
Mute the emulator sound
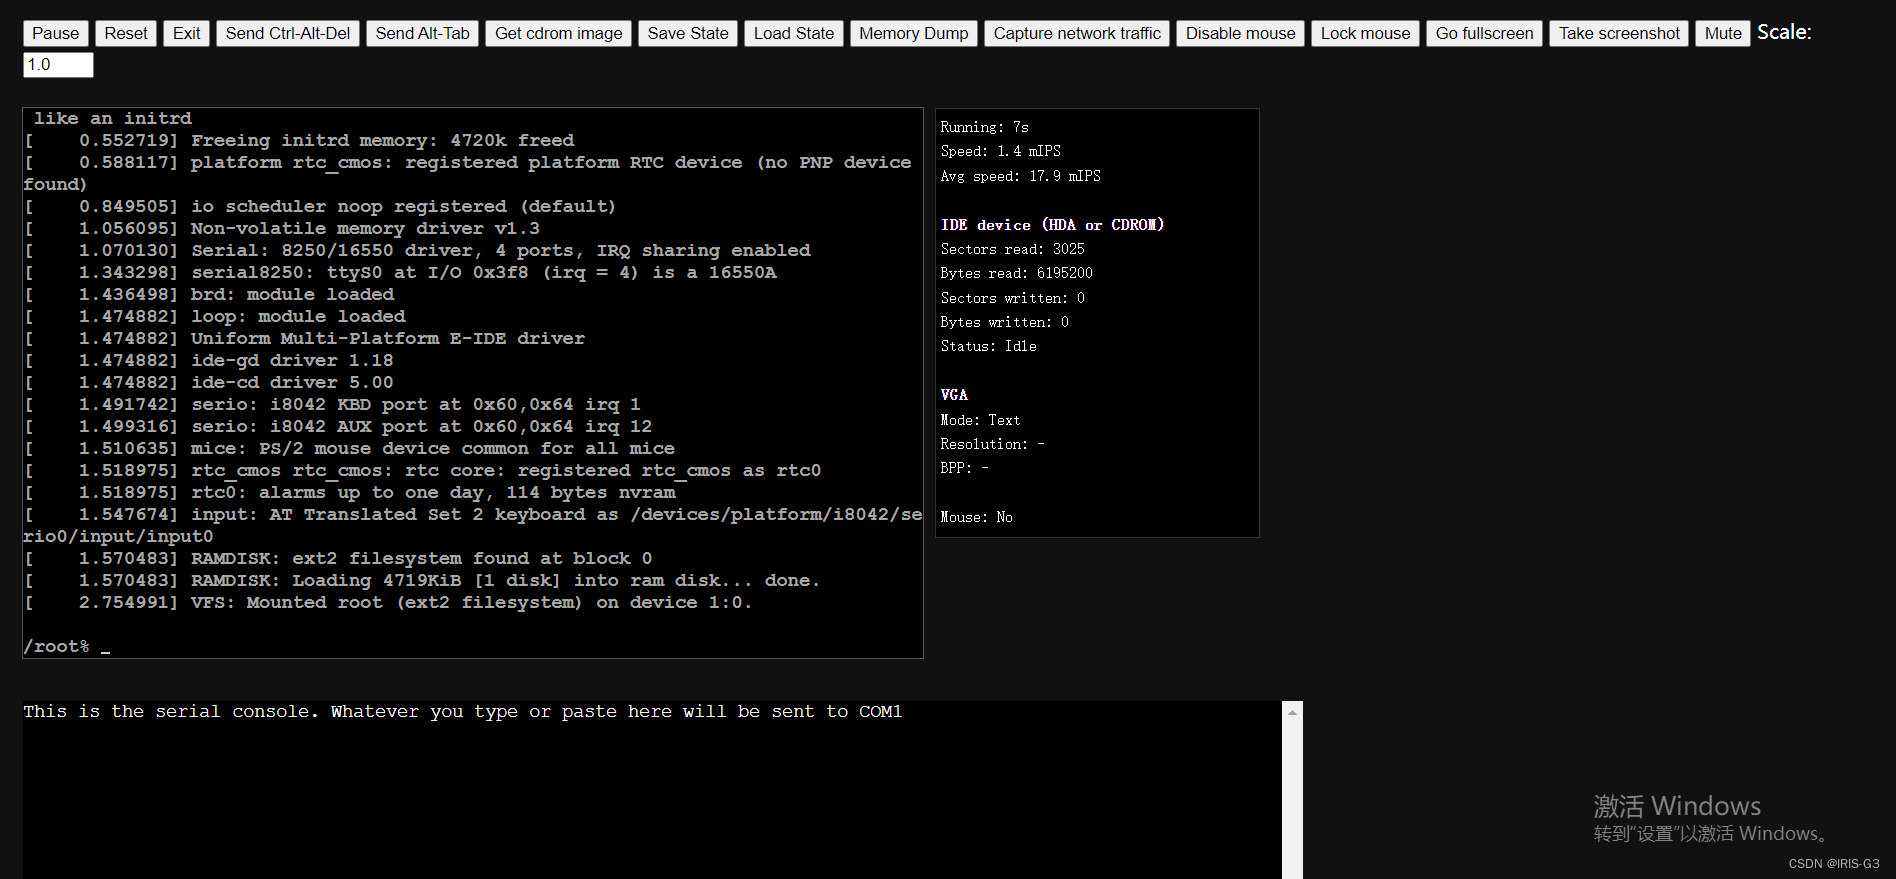(x=1723, y=33)
